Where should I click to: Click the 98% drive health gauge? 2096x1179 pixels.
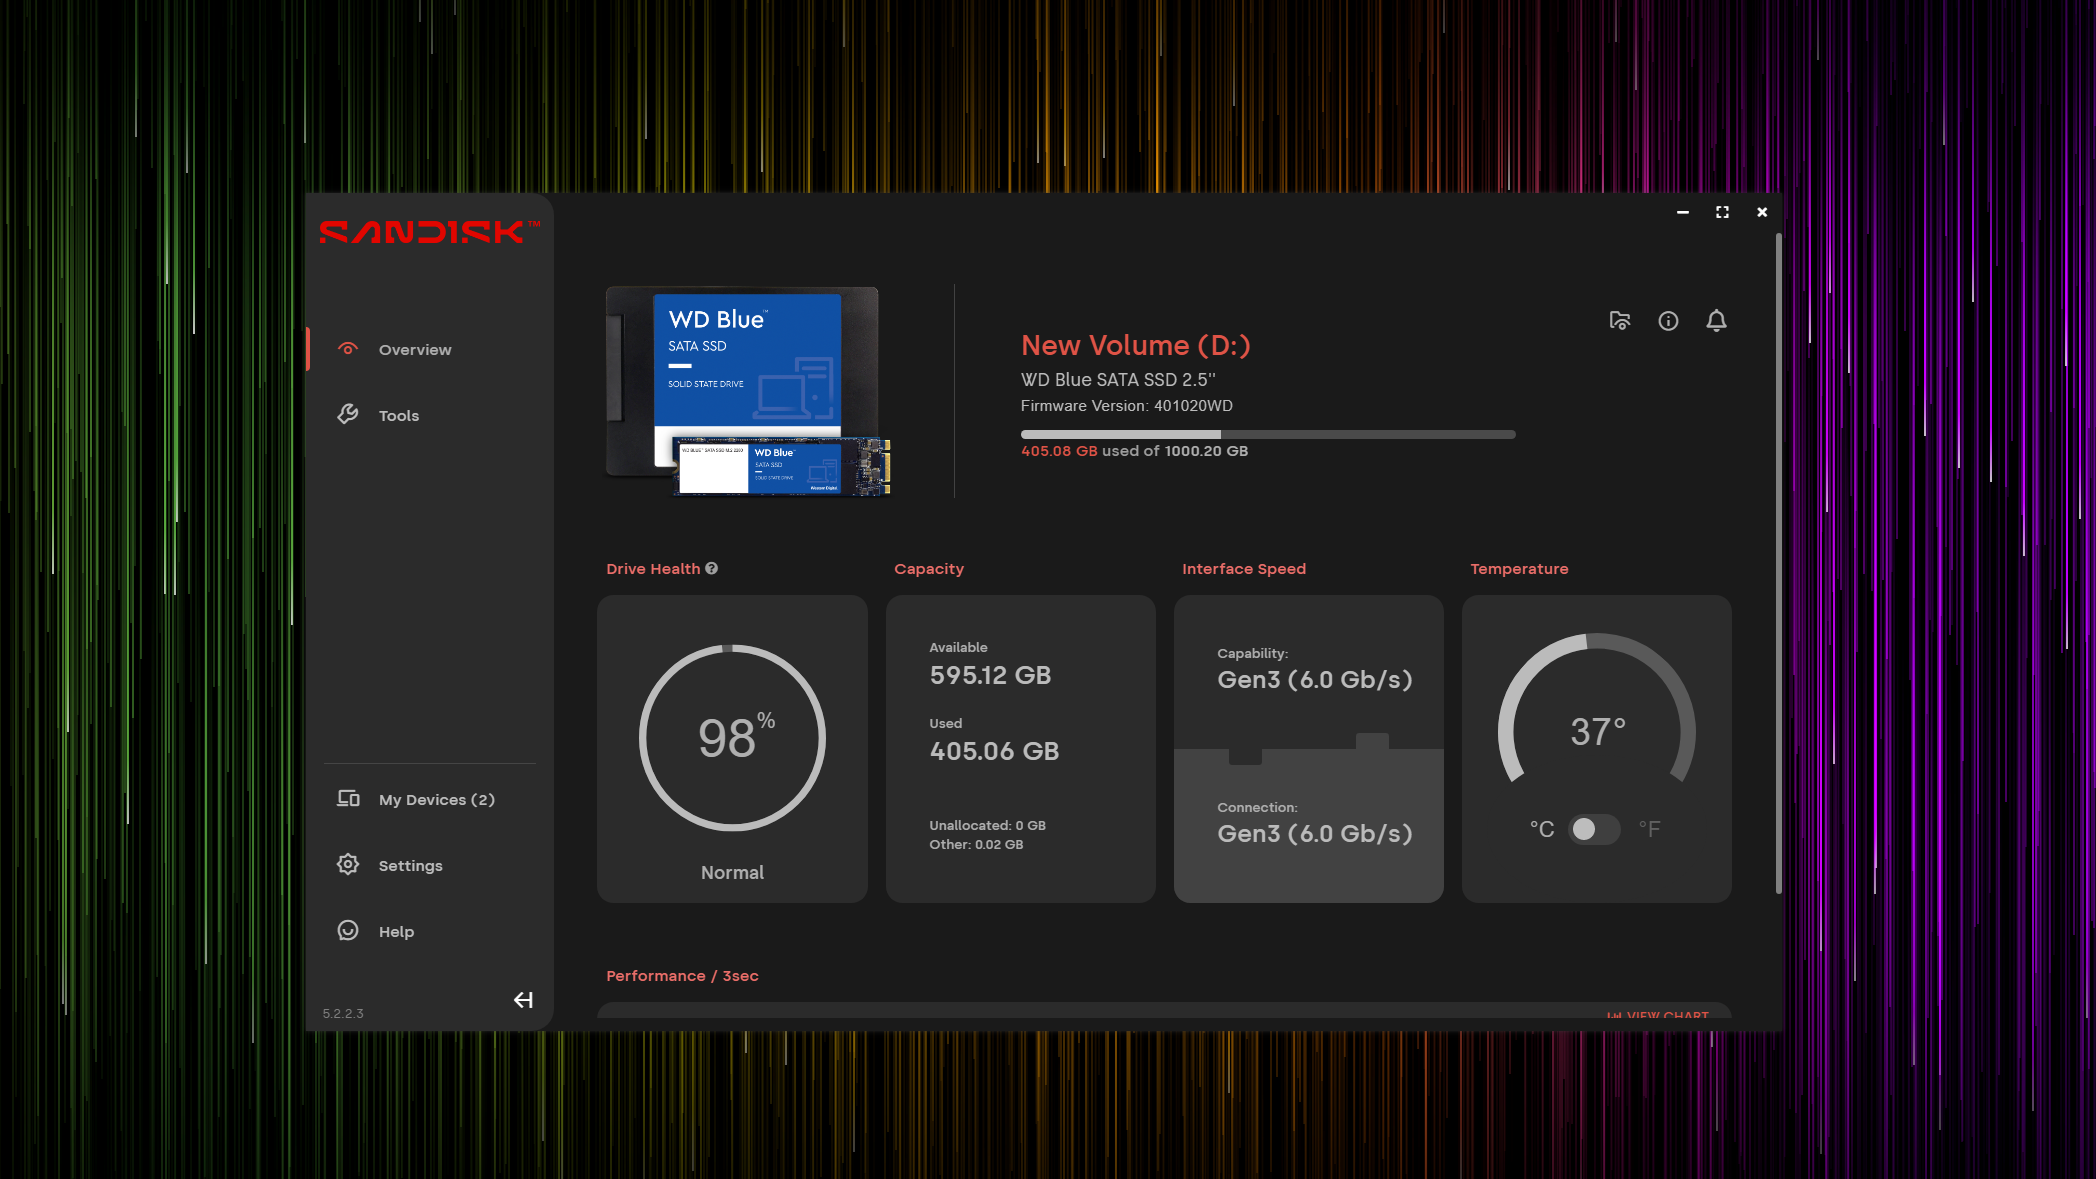pos(732,738)
